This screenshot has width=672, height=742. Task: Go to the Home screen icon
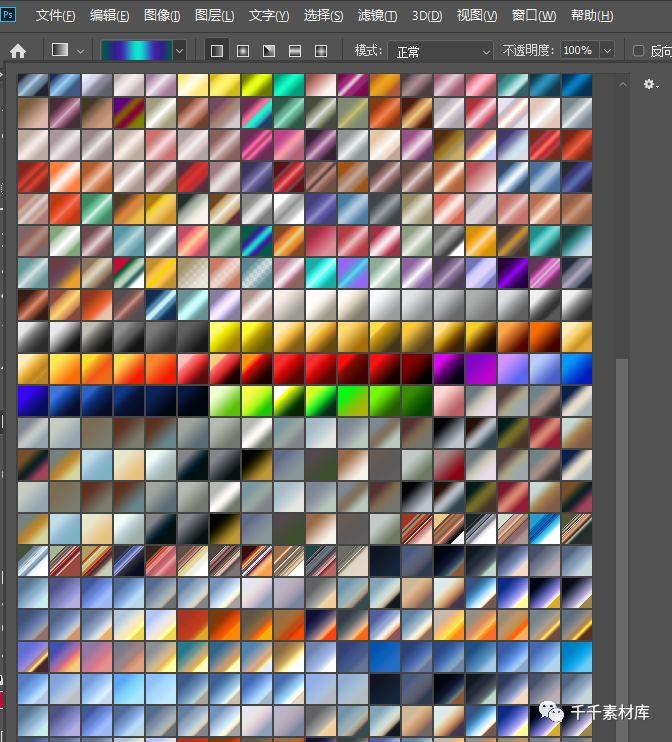(x=18, y=51)
